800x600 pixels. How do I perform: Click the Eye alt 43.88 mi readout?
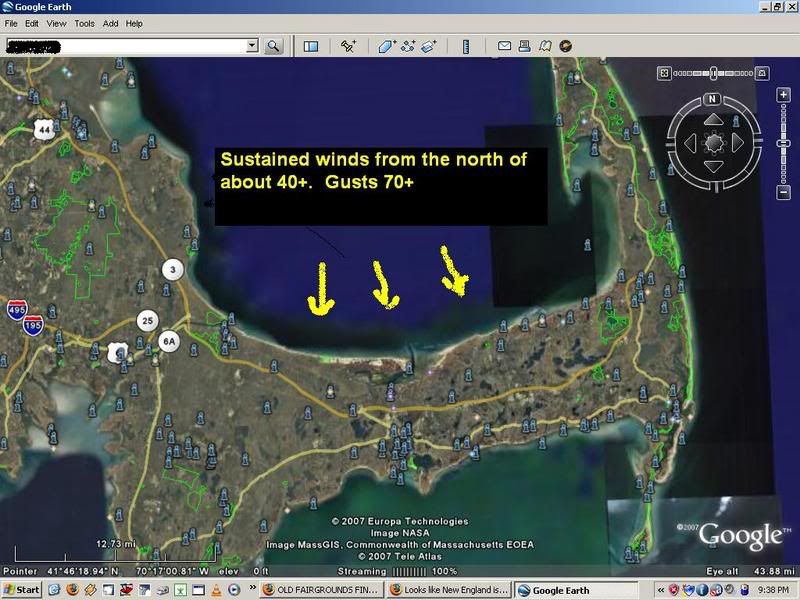[x=751, y=571]
